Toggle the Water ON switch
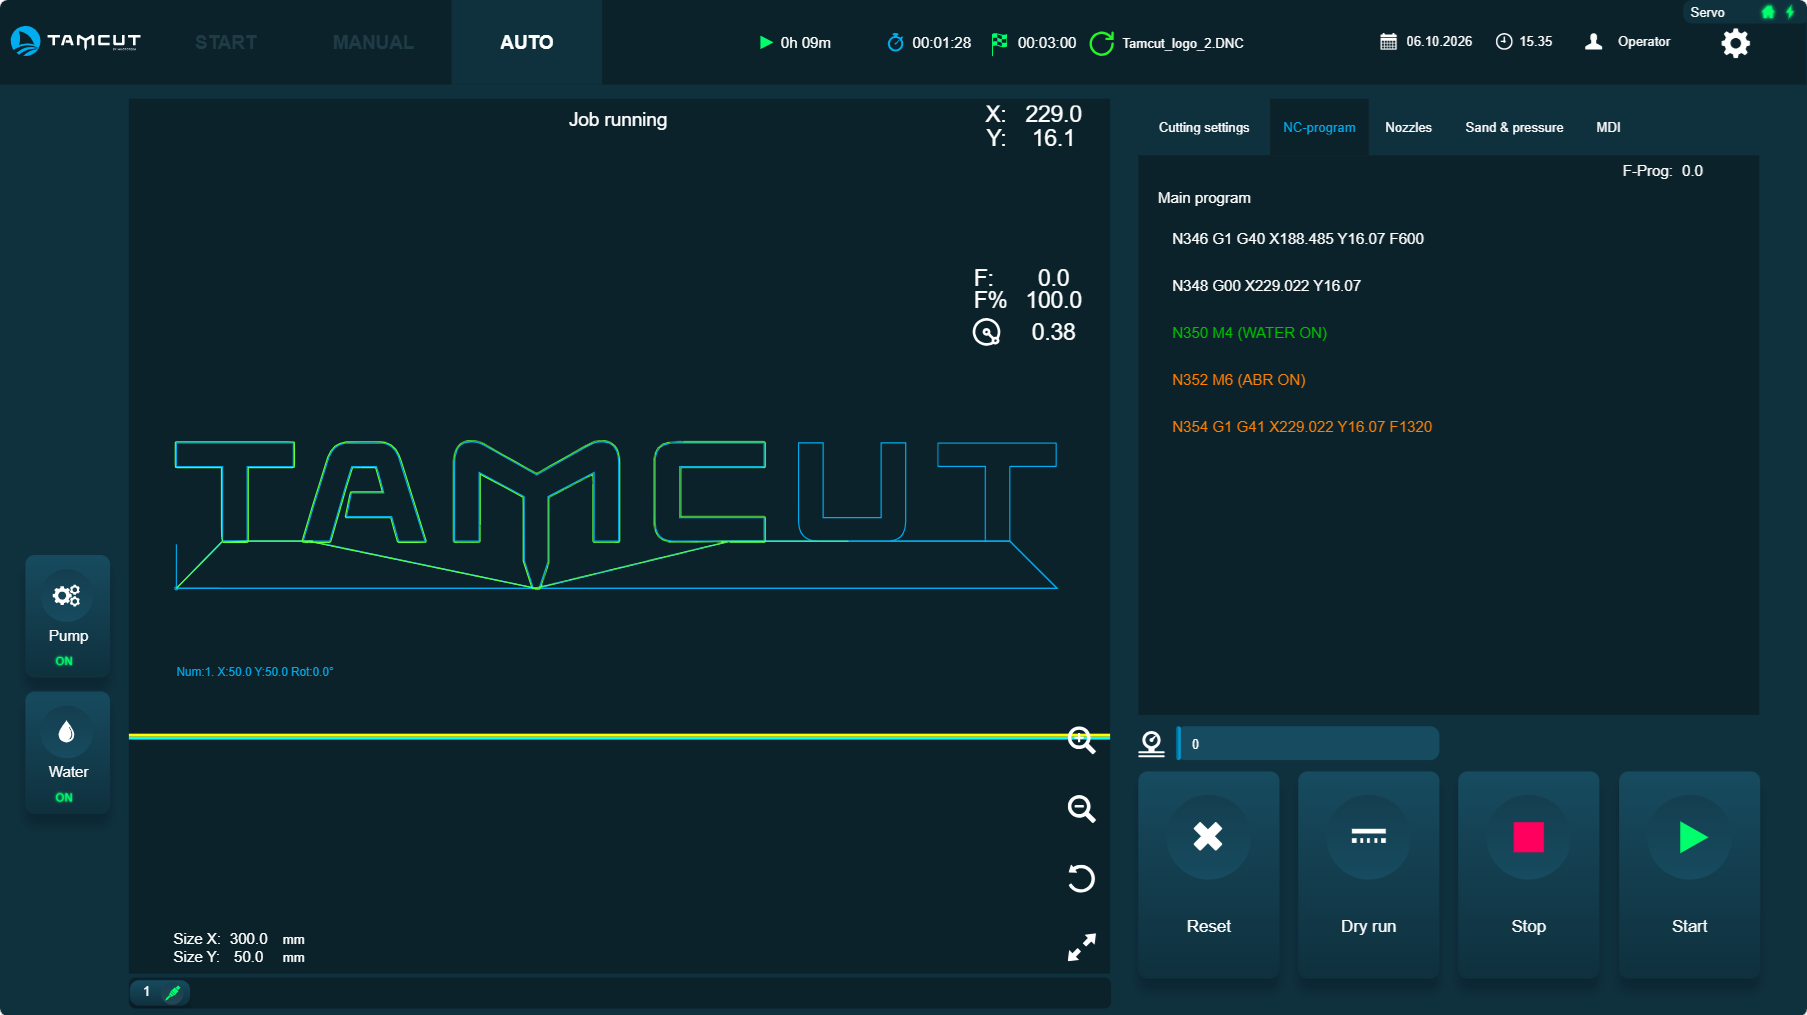1807x1015 pixels. (x=68, y=752)
